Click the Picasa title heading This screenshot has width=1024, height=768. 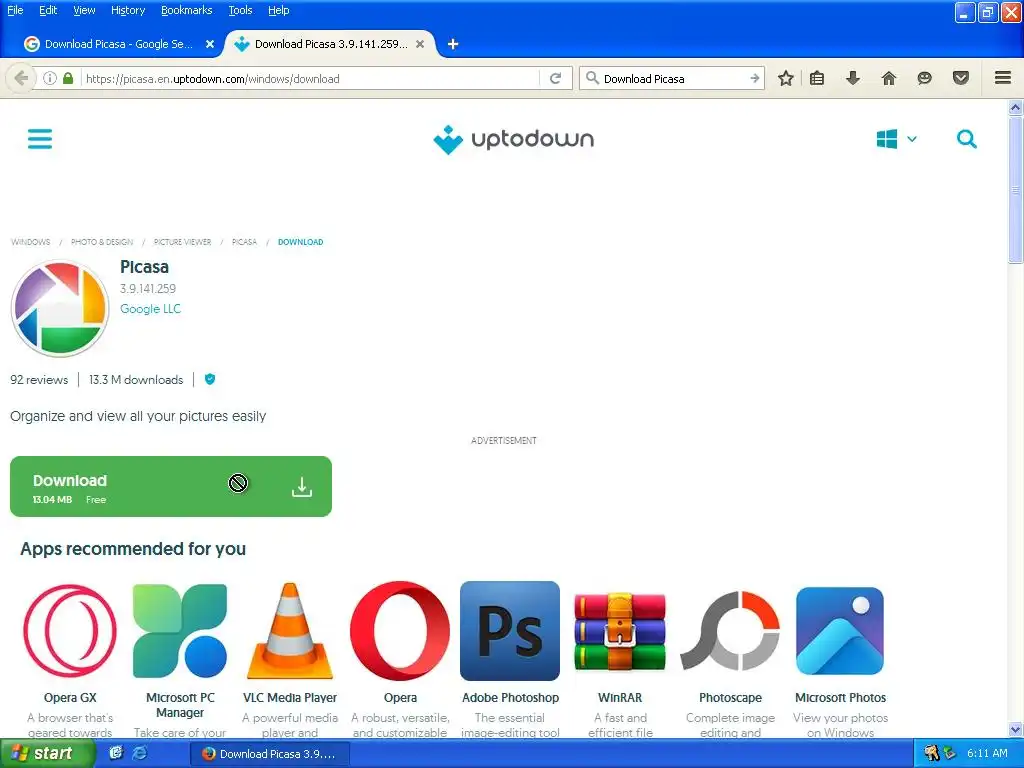coord(144,267)
